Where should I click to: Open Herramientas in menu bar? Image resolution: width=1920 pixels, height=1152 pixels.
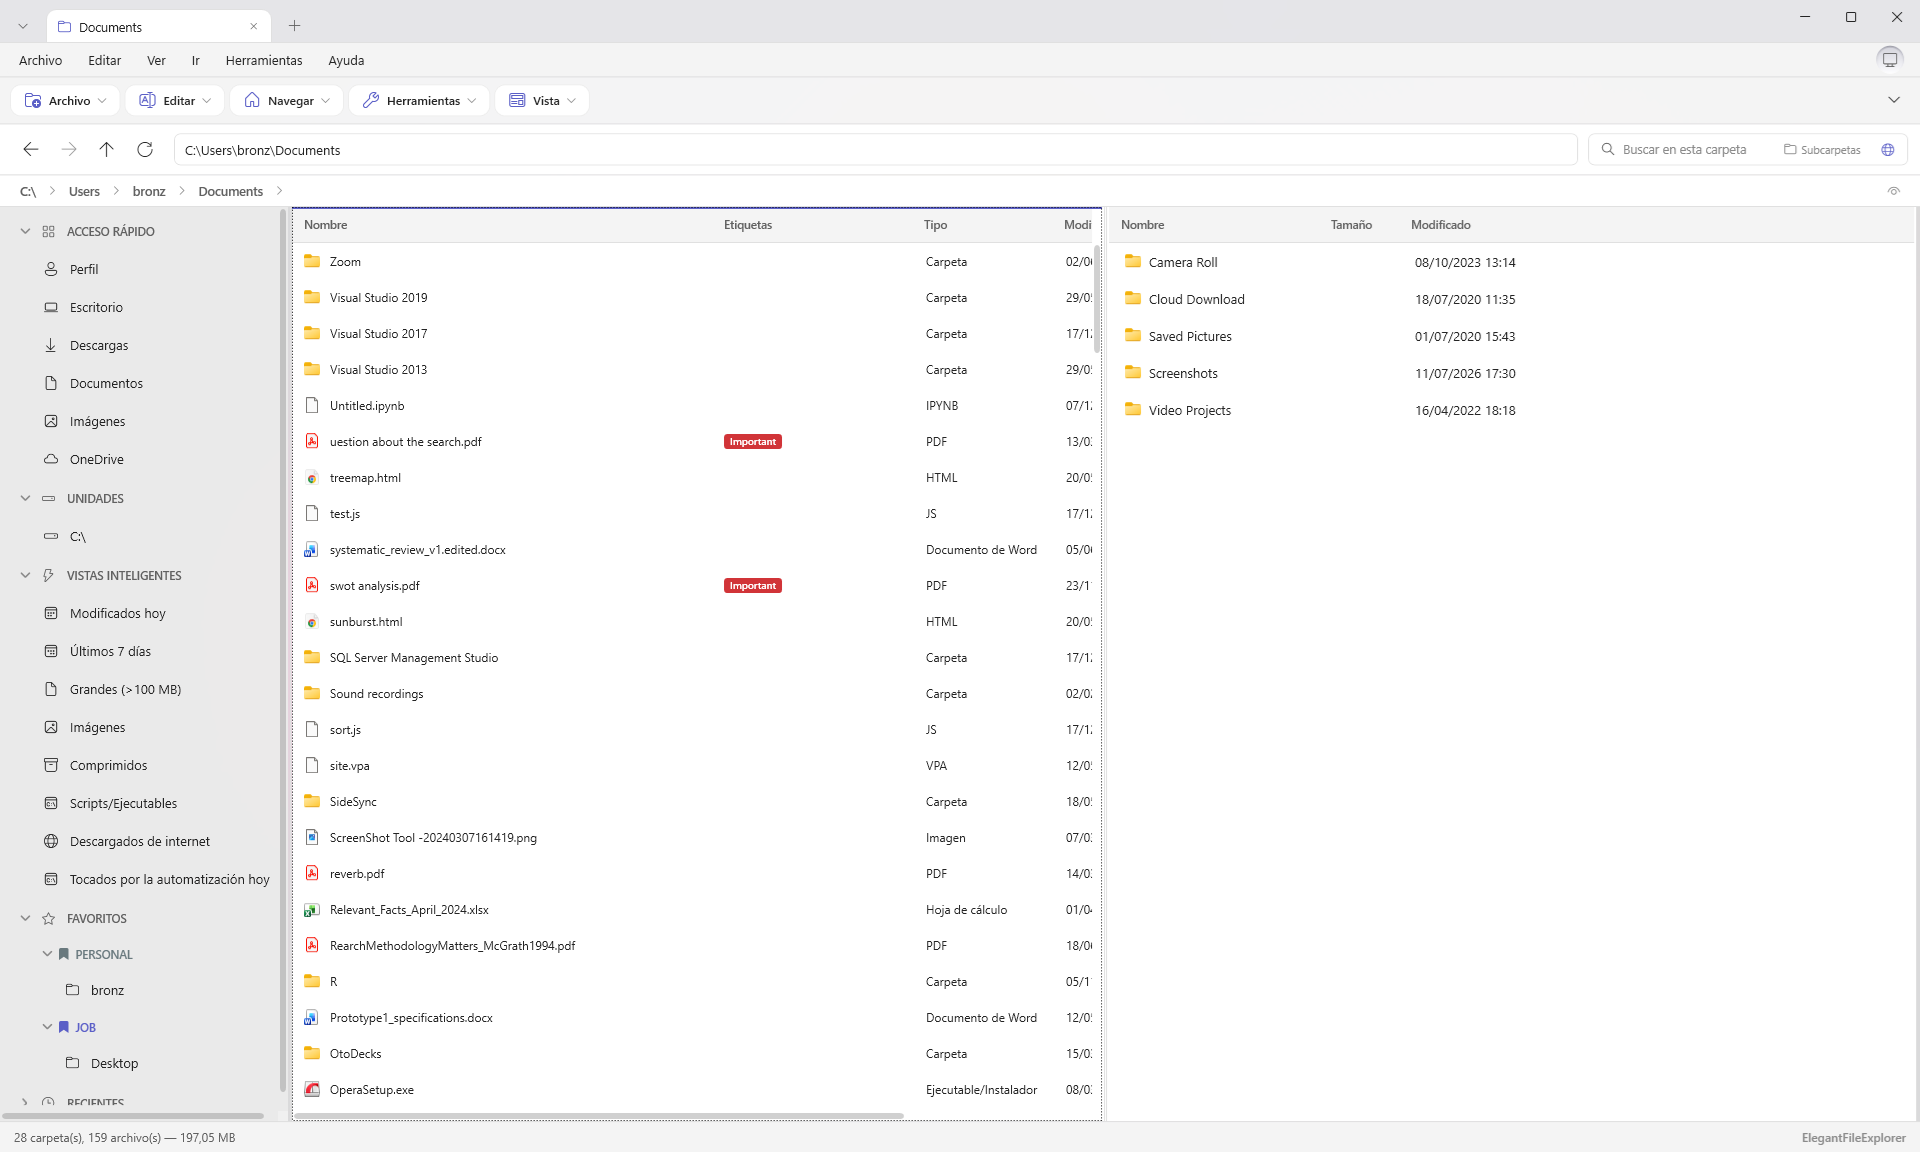(x=264, y=60)
